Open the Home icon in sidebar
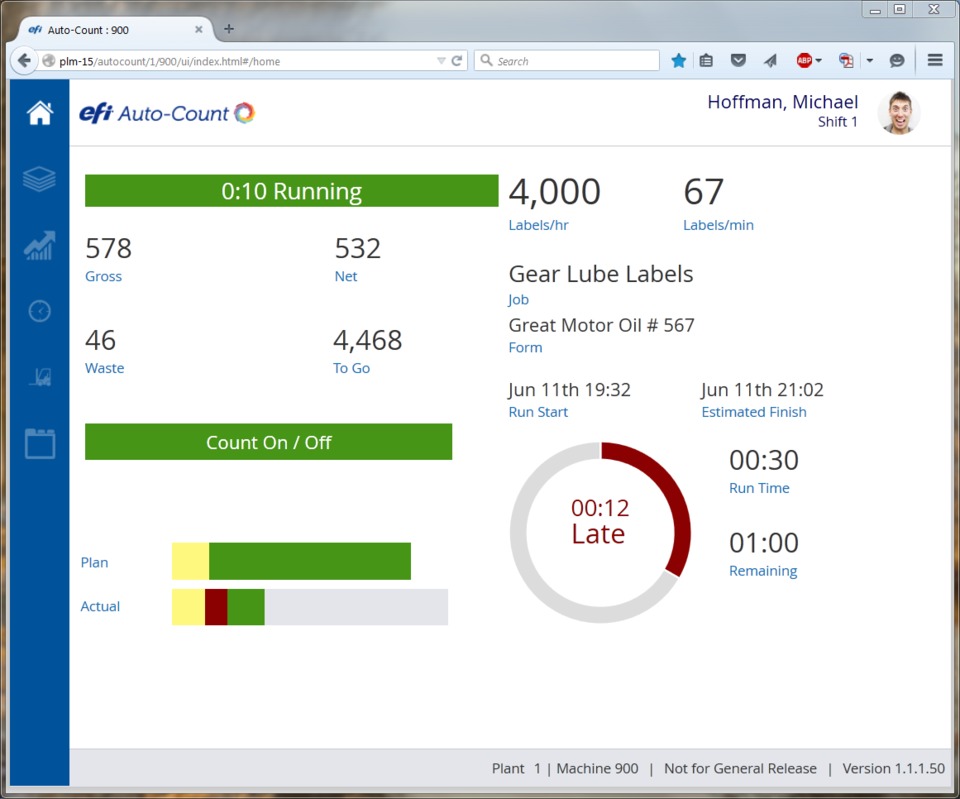This screenshot has width=960, height=799. [40, 113]
